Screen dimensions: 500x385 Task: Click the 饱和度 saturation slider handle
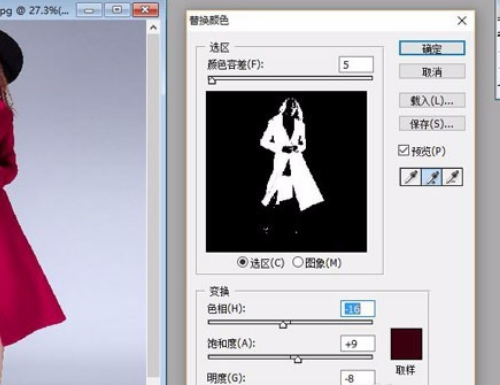click(x=297, y=359)
